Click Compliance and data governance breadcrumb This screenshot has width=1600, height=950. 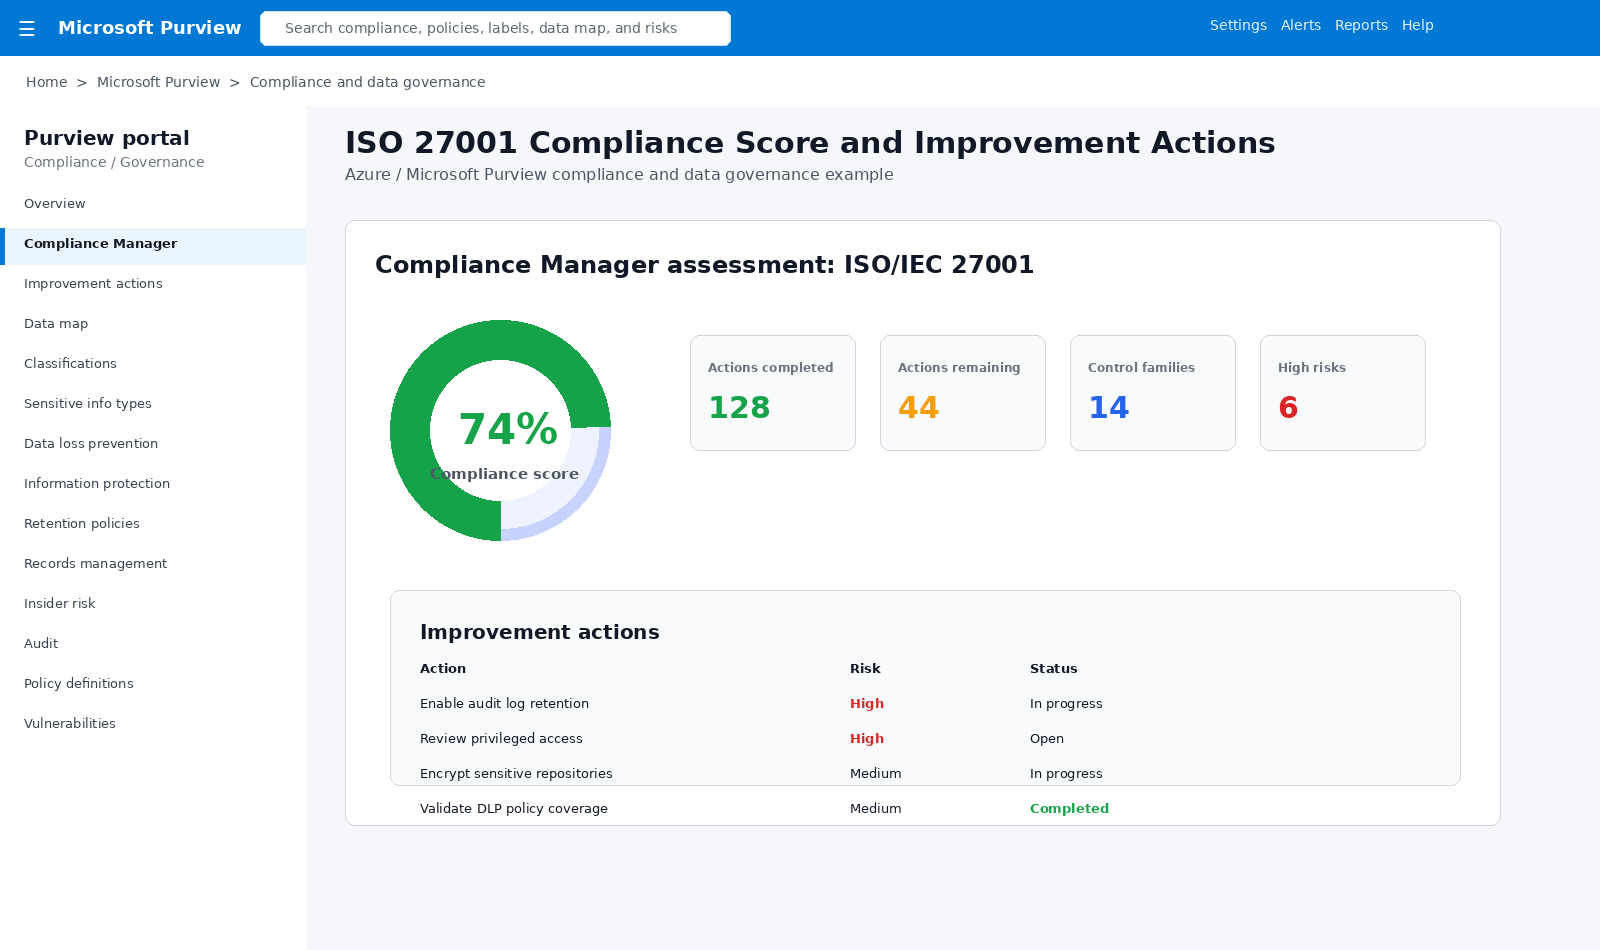coord(367,82)
